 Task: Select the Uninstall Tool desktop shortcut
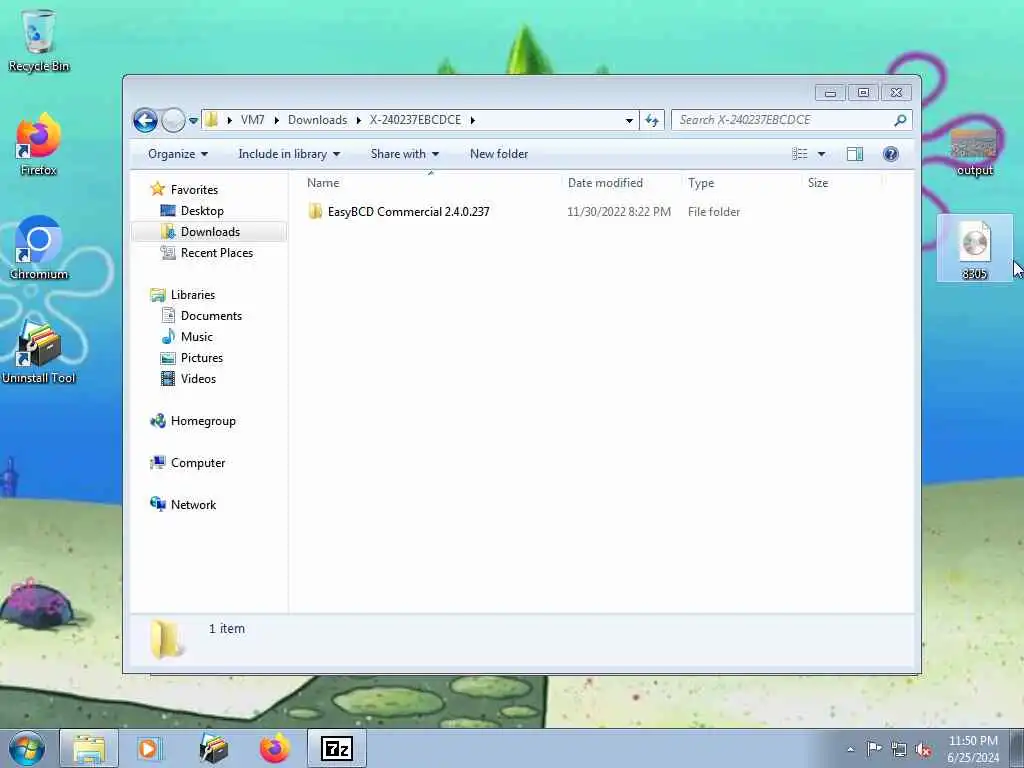tap(39, 353)
